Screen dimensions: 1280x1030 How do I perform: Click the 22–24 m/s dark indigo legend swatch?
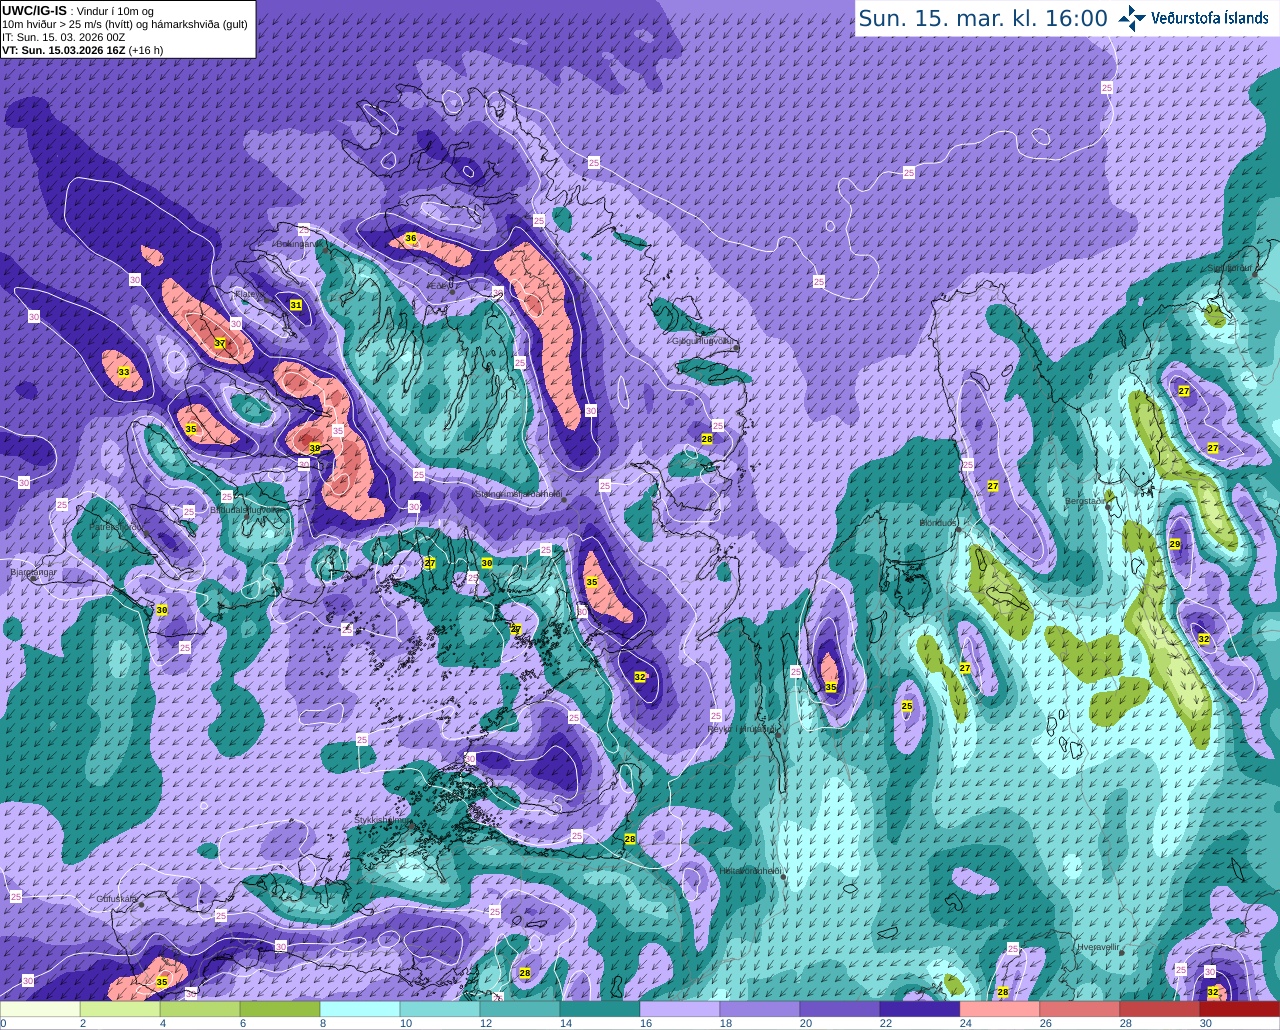920,1009
